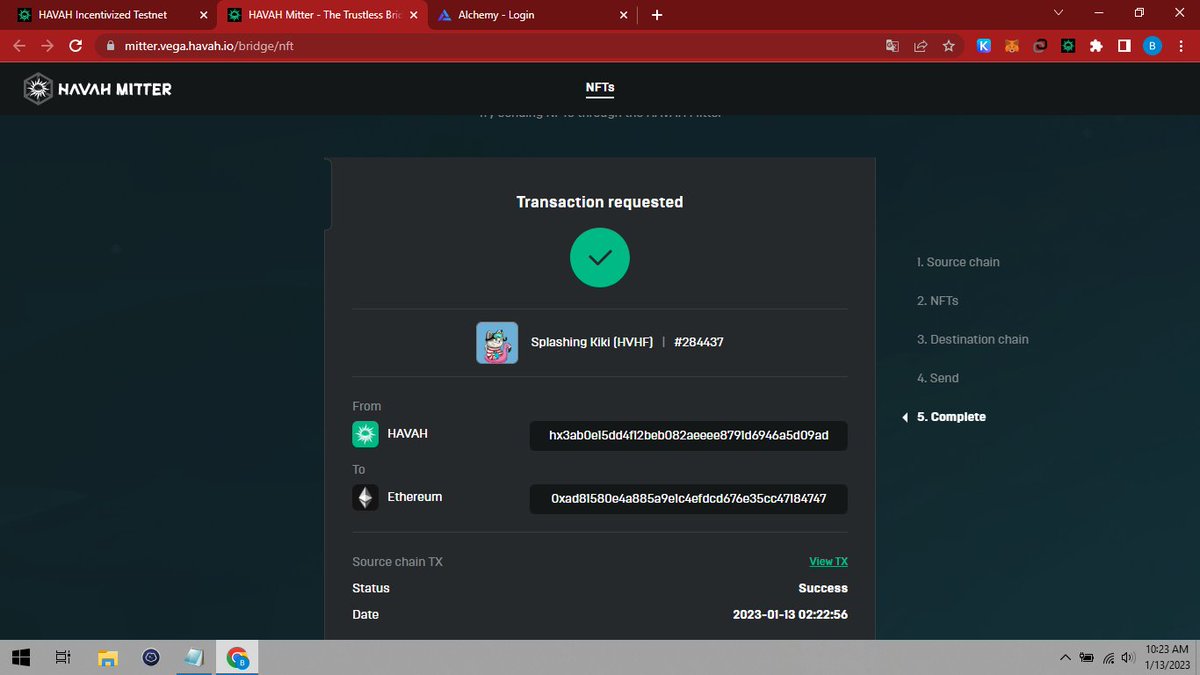Close the Alchemy - Login tab

[623, 15]
